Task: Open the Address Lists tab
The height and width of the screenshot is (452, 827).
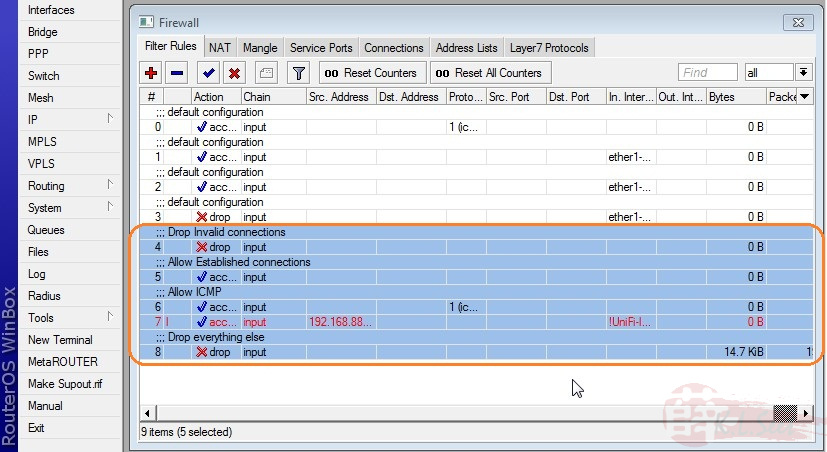Action: 467,48
